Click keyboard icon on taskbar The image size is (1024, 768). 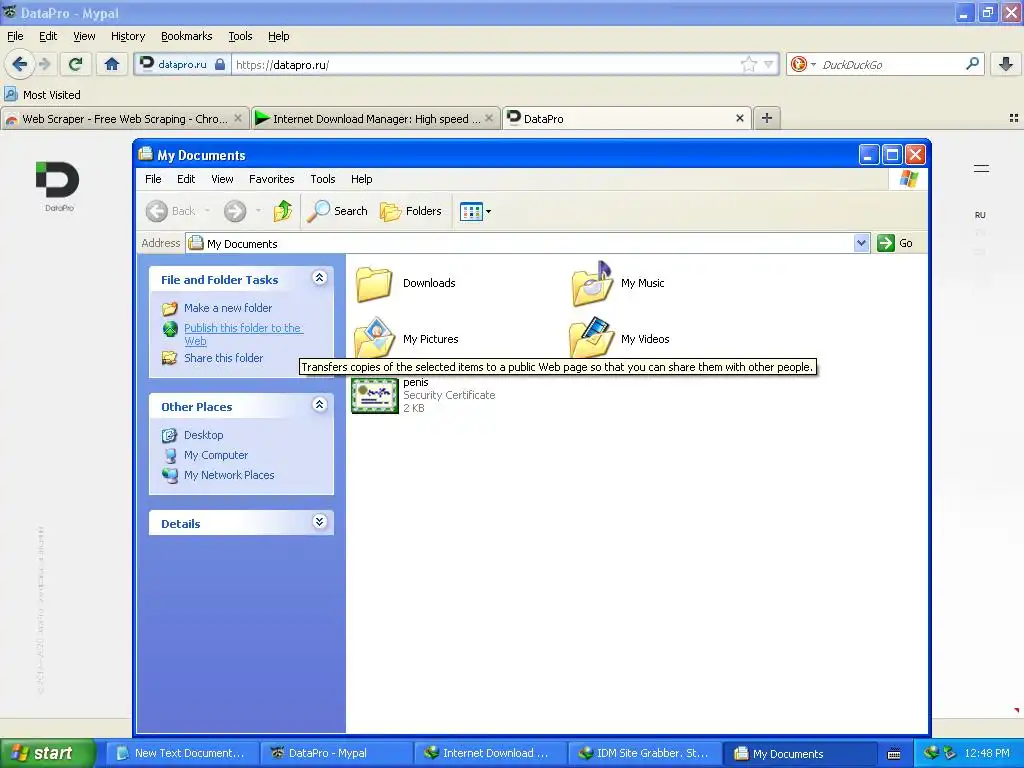[894, 754]
